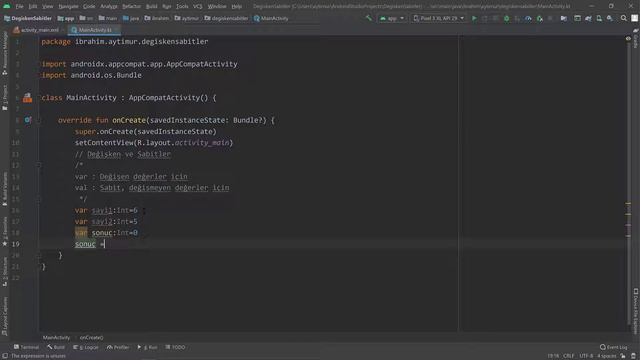This screenshot has height=360, width=640.
Task: Open the View menu
Action: (x=48, y=7)
